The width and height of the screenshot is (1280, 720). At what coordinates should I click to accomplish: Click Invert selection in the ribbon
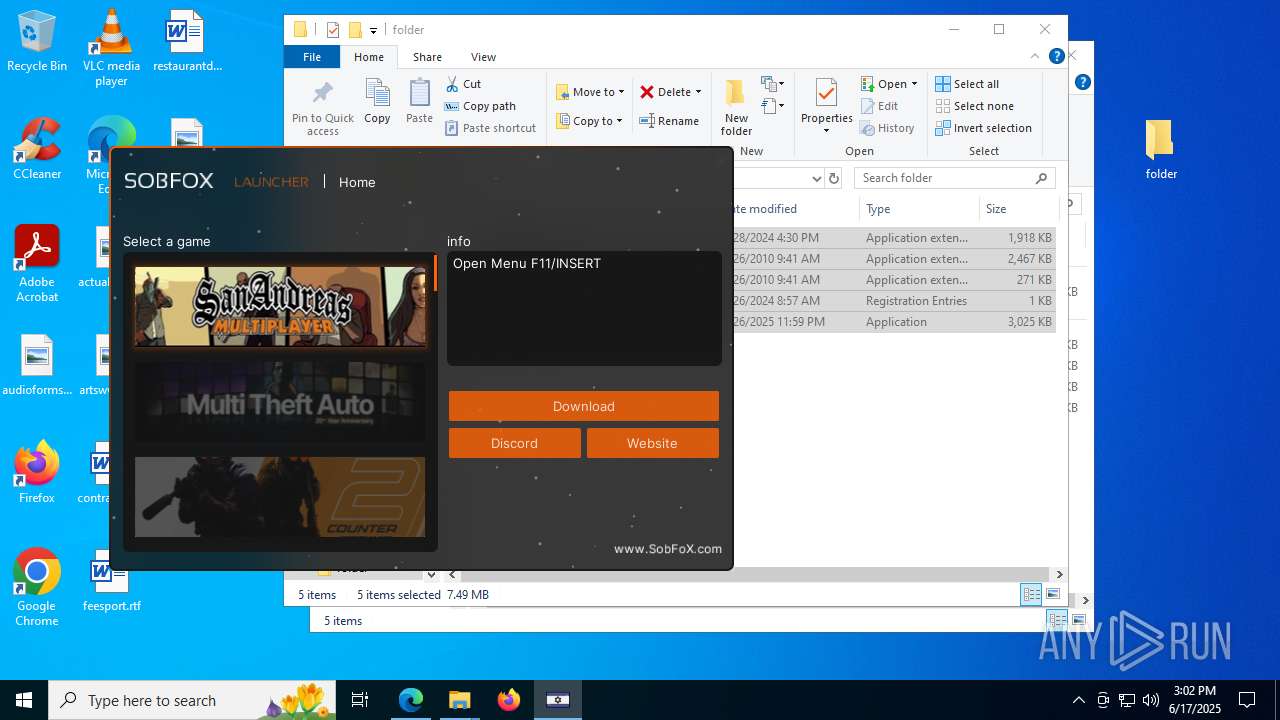click(x=983, y=128)
